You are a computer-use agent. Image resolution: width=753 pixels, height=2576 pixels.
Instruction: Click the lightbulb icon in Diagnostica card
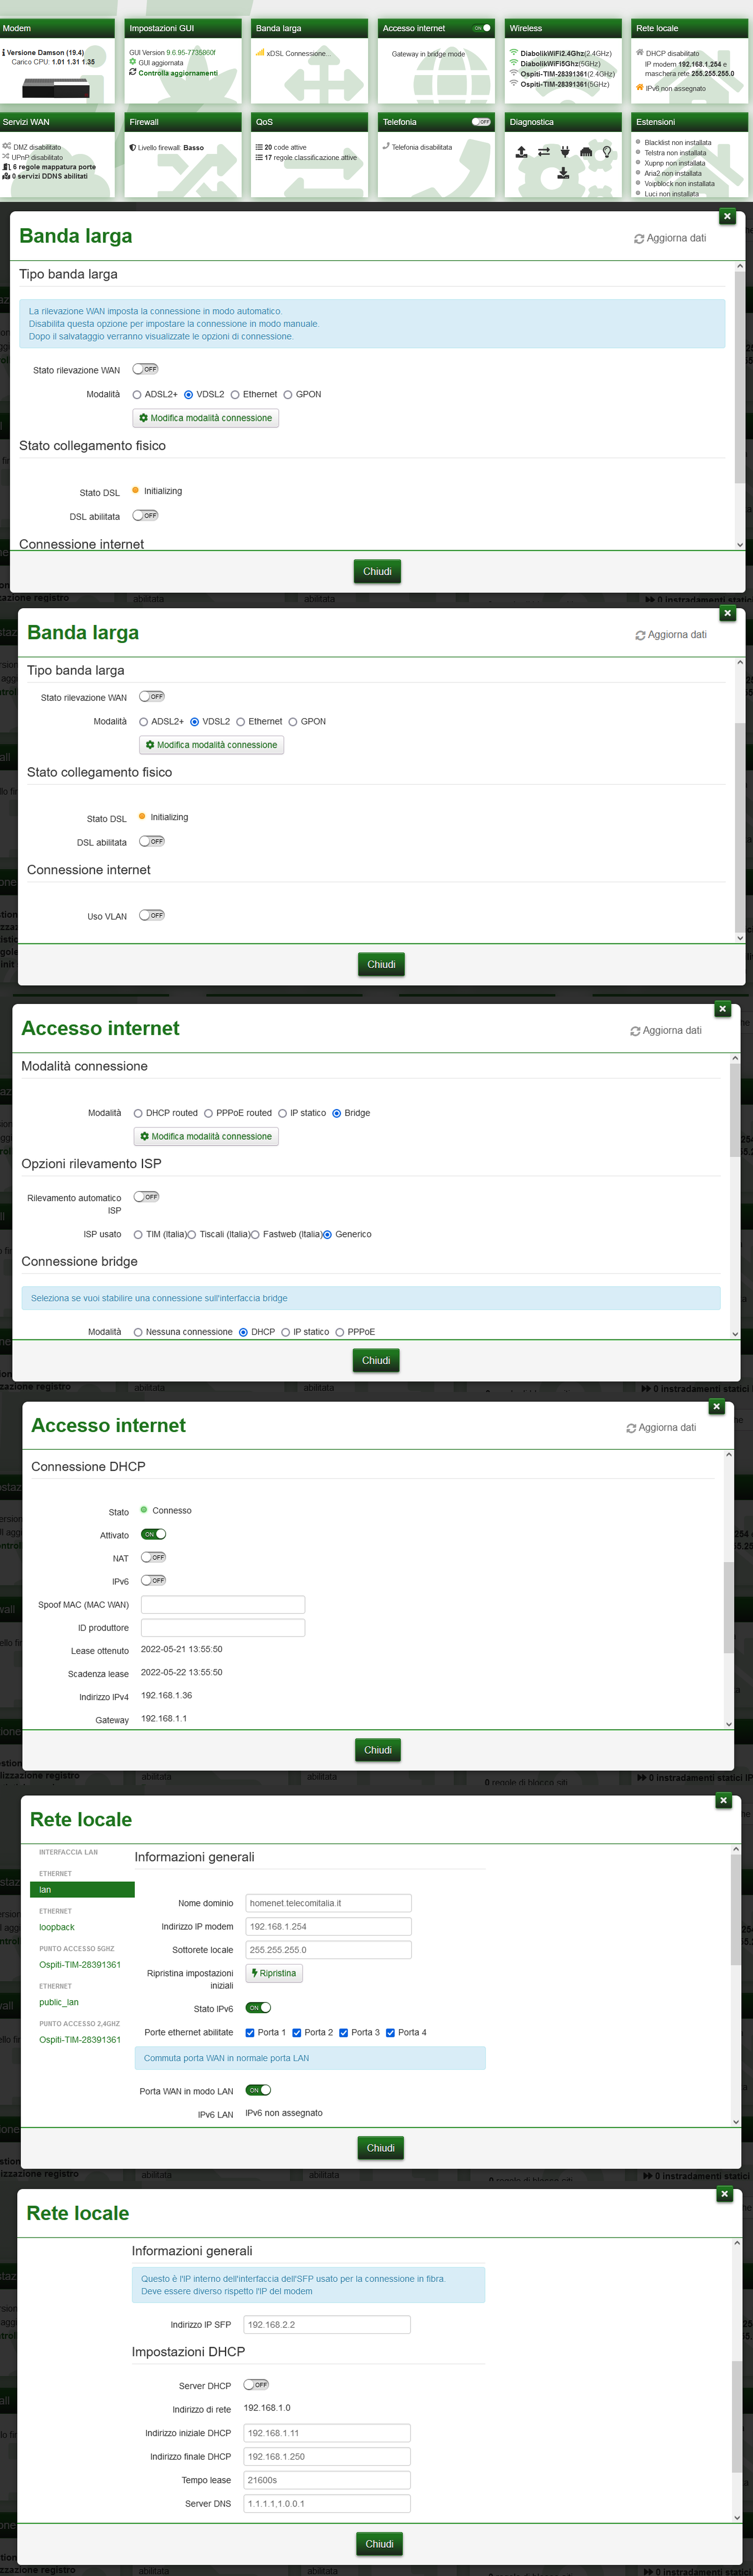606,152
